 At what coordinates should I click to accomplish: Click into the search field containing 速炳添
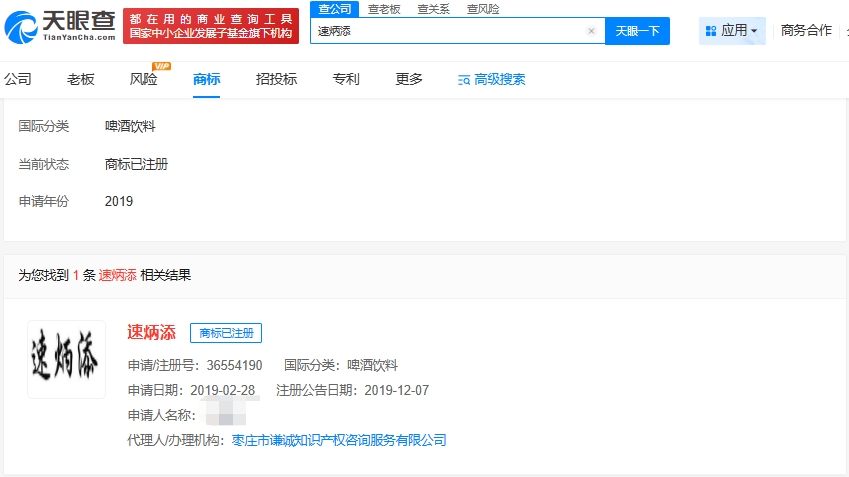450,31
